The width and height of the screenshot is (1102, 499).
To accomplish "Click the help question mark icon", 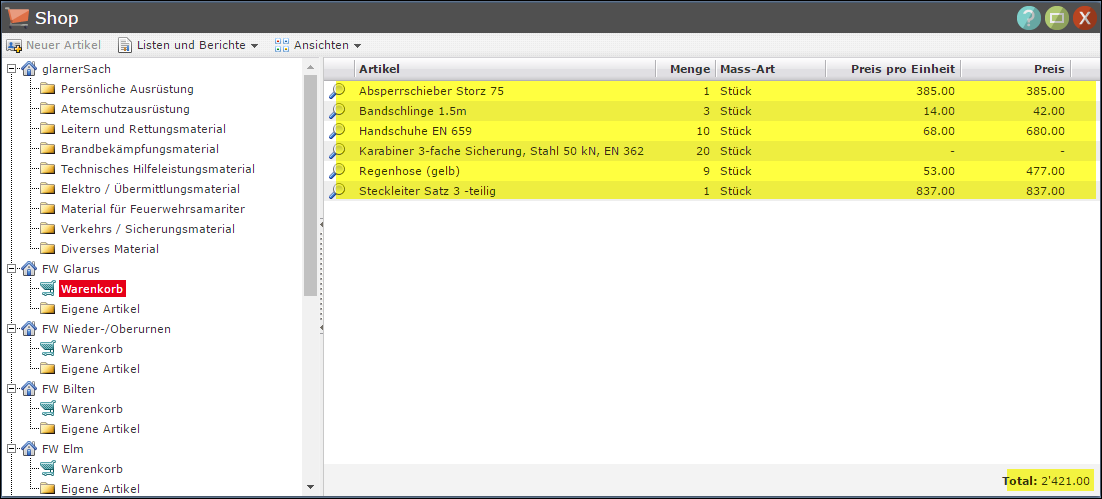I will pyautogui.click(x=1028, y=17).
